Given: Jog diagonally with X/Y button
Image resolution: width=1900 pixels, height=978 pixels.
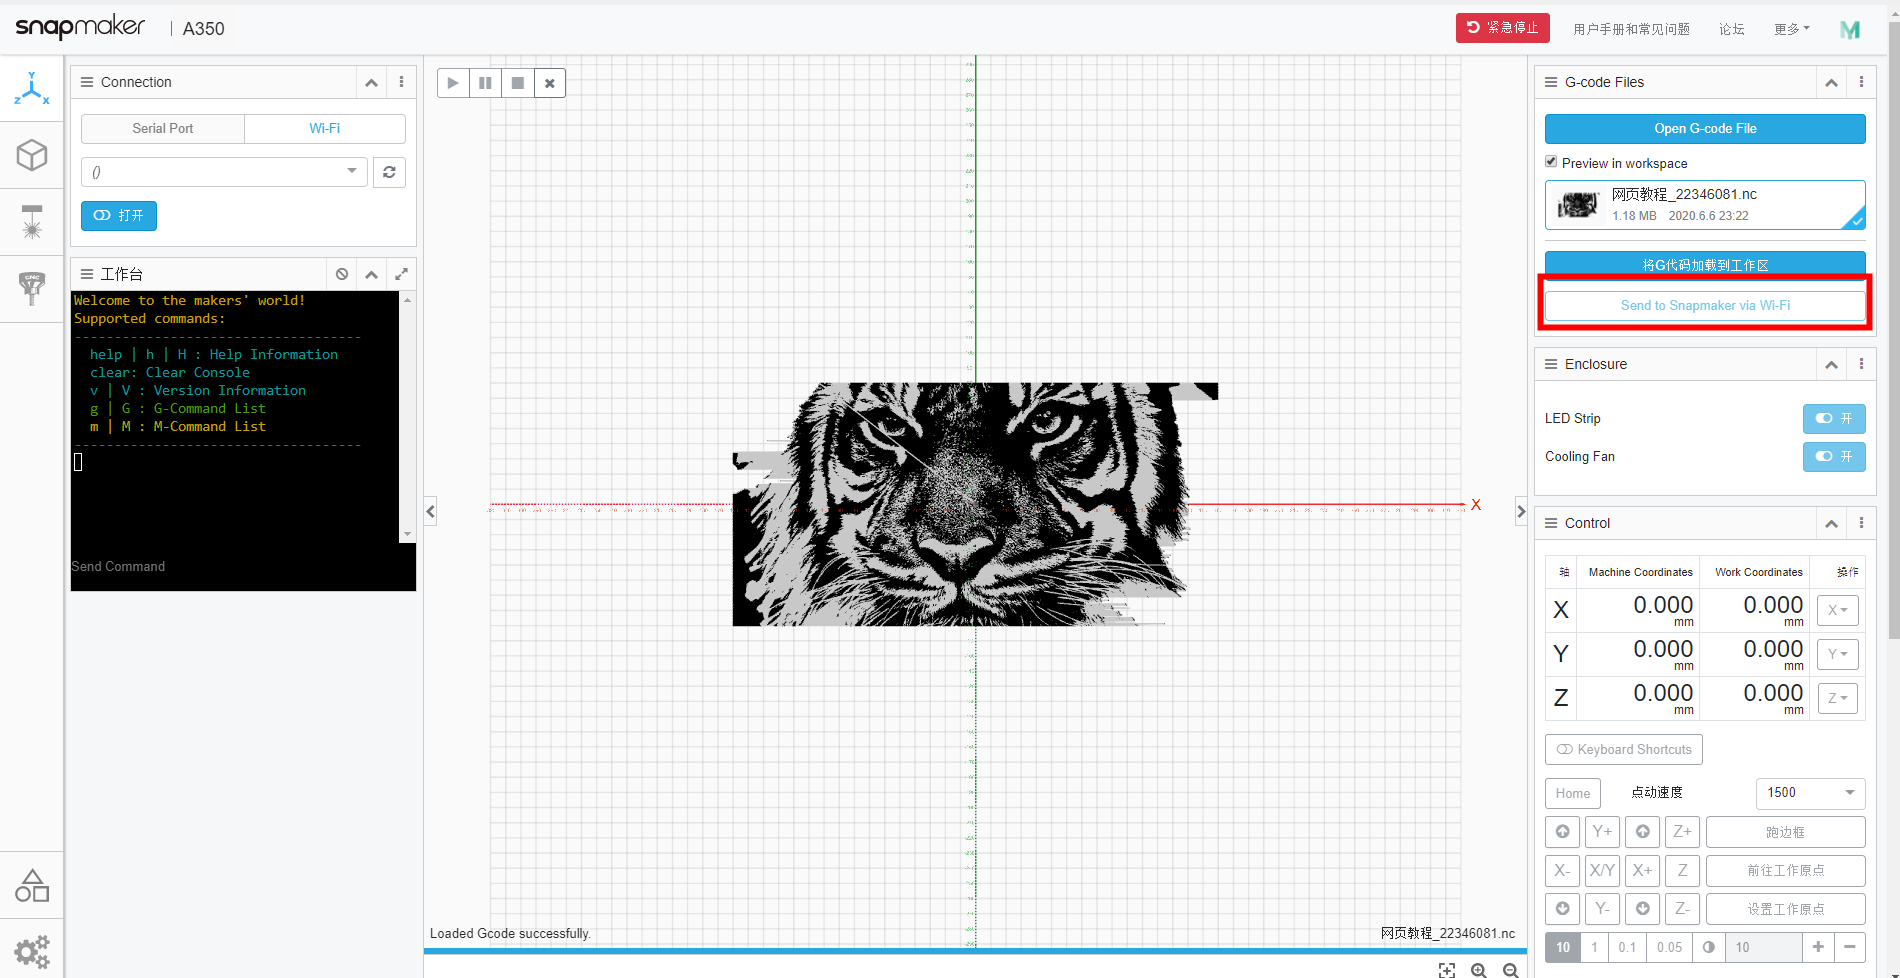Looking at the screenshot, I should coord(1602,870).
